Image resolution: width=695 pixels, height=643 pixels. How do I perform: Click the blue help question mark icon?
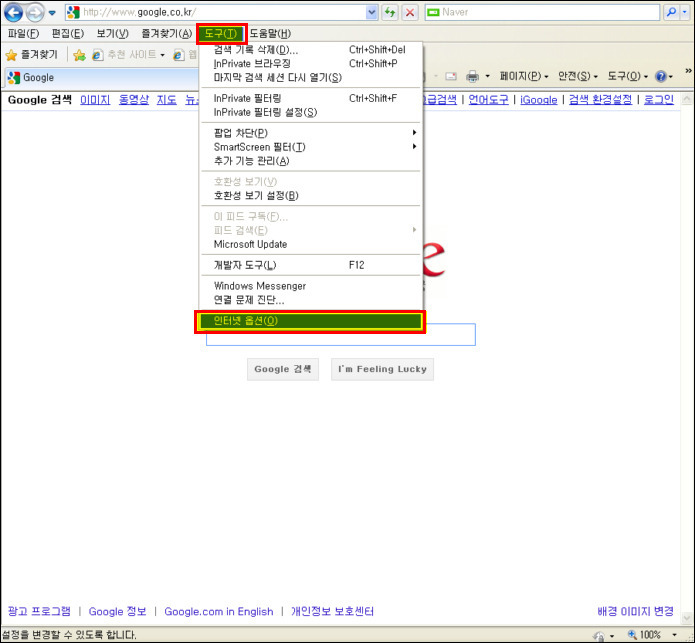[x=661, y=77]
